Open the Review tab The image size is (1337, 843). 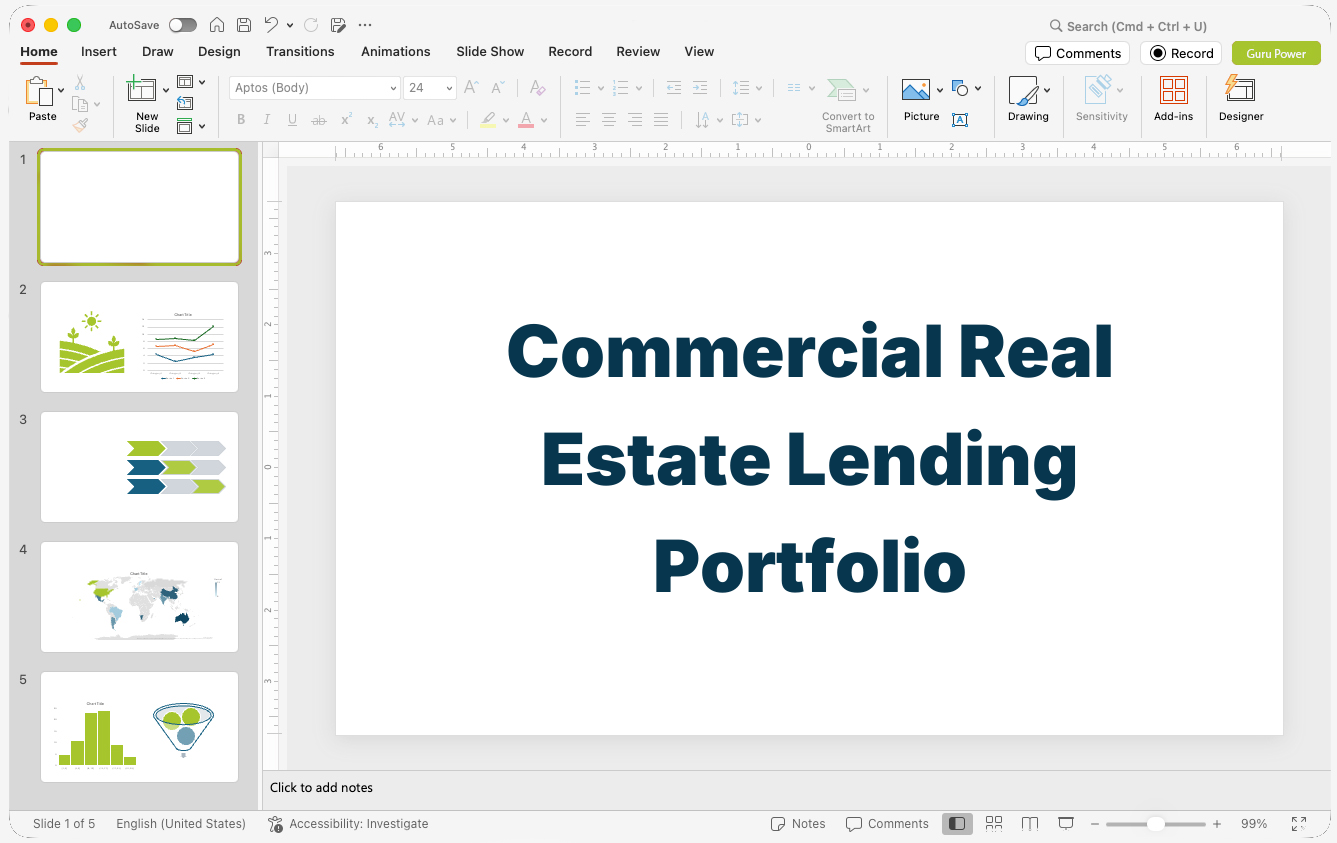click(638, 52)
